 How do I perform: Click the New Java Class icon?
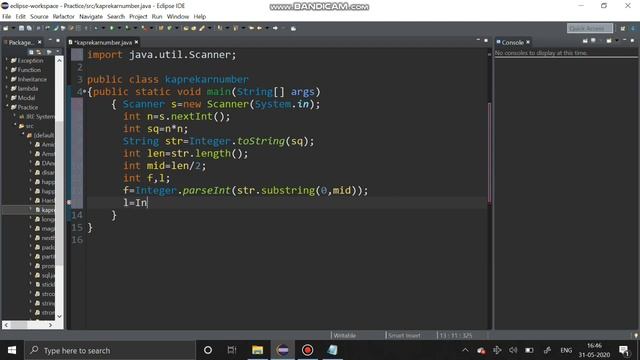point(169,28)
